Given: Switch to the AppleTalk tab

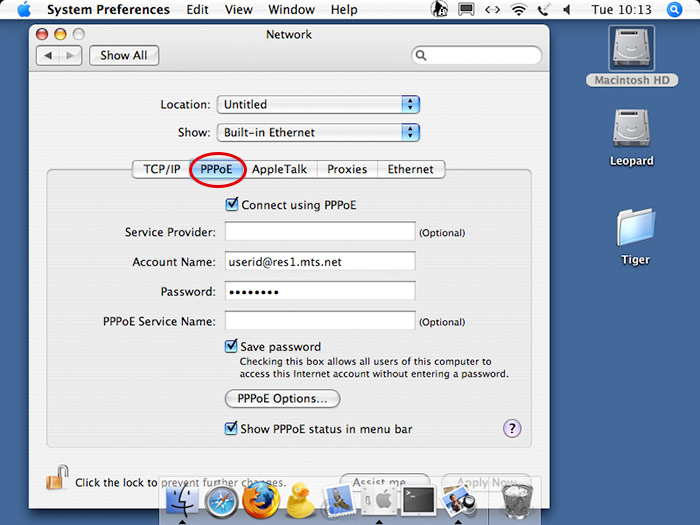Looking at the screenshot, I should (x=279, y=169).
